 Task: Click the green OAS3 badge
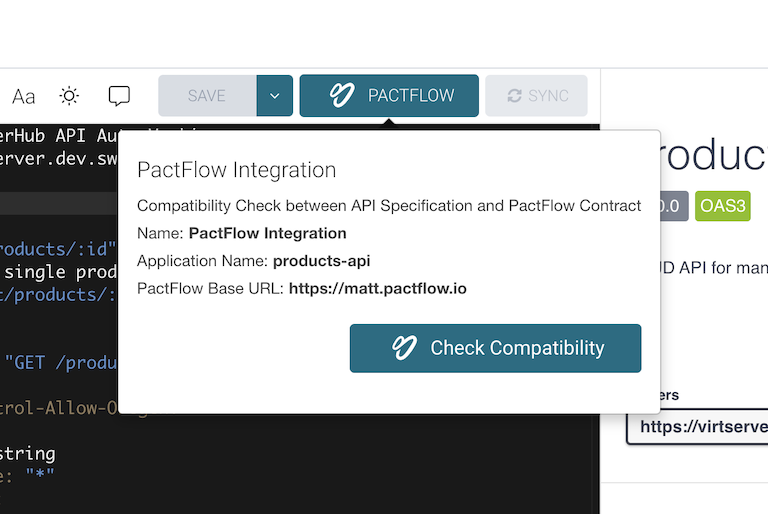(722, 207)
